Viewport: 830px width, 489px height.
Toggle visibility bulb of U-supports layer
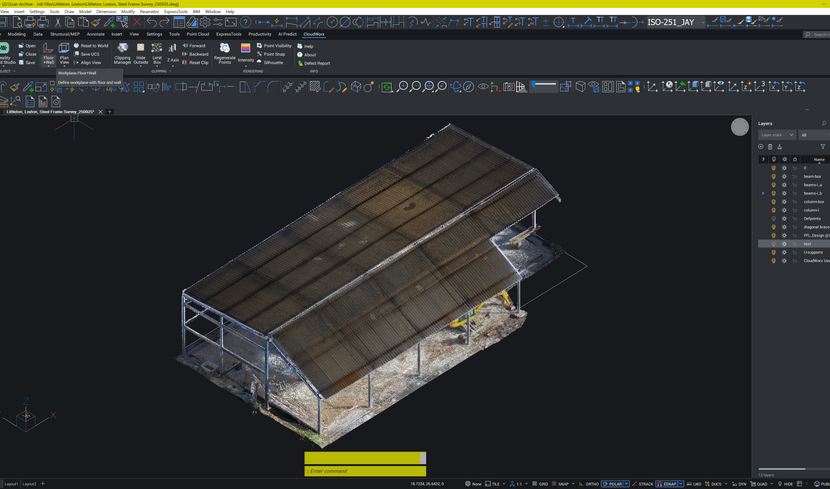pos(773,252)
